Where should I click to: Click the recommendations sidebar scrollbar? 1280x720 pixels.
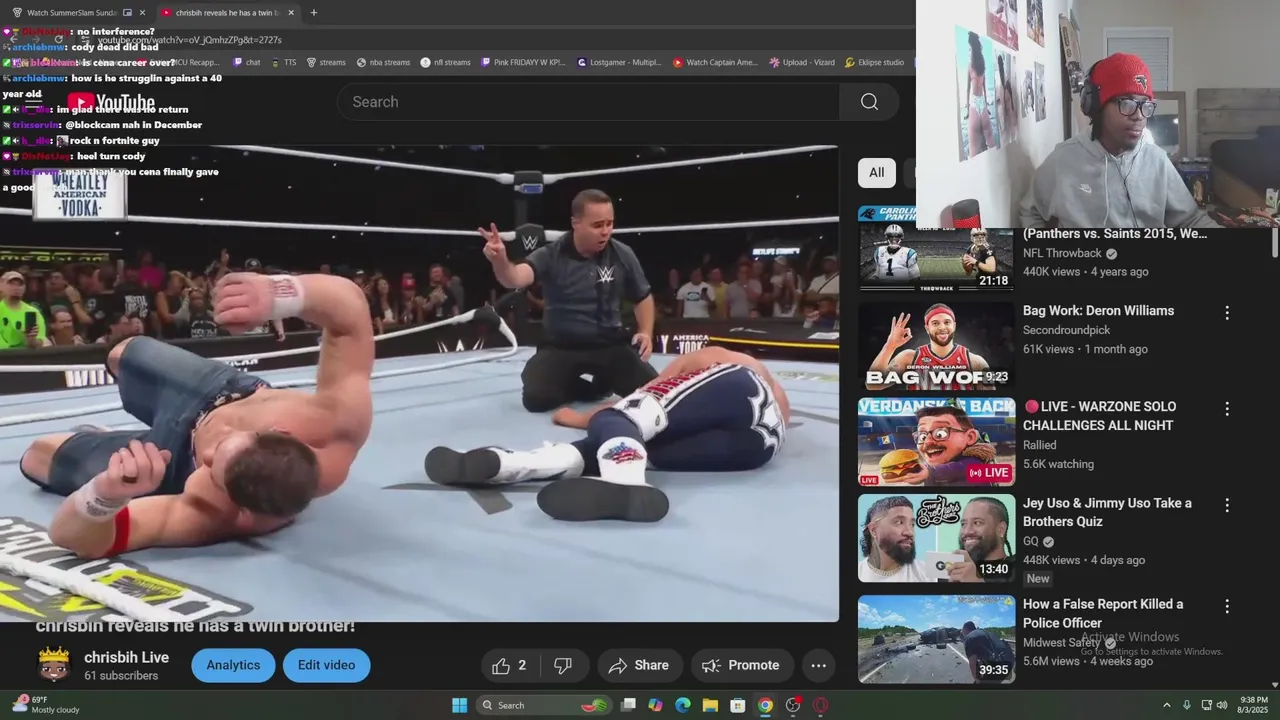coord(1274,243)
